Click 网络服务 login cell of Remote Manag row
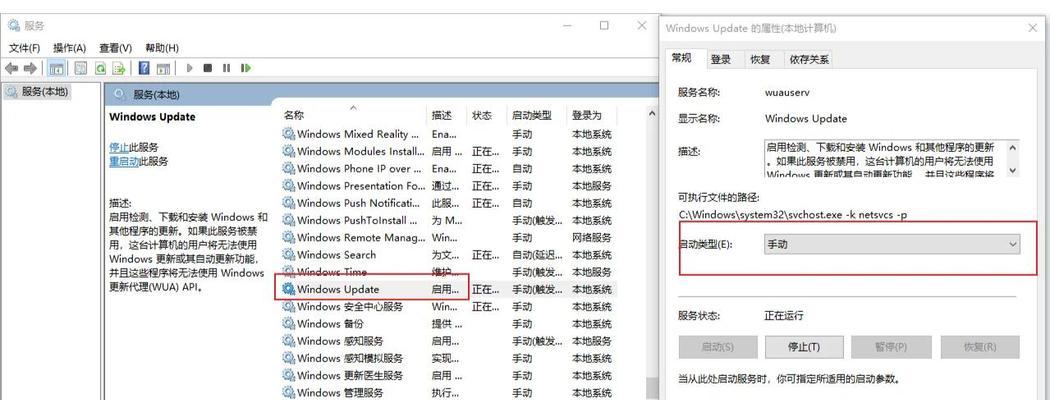This screenshot has width=1050, height=400. [591, 238]
